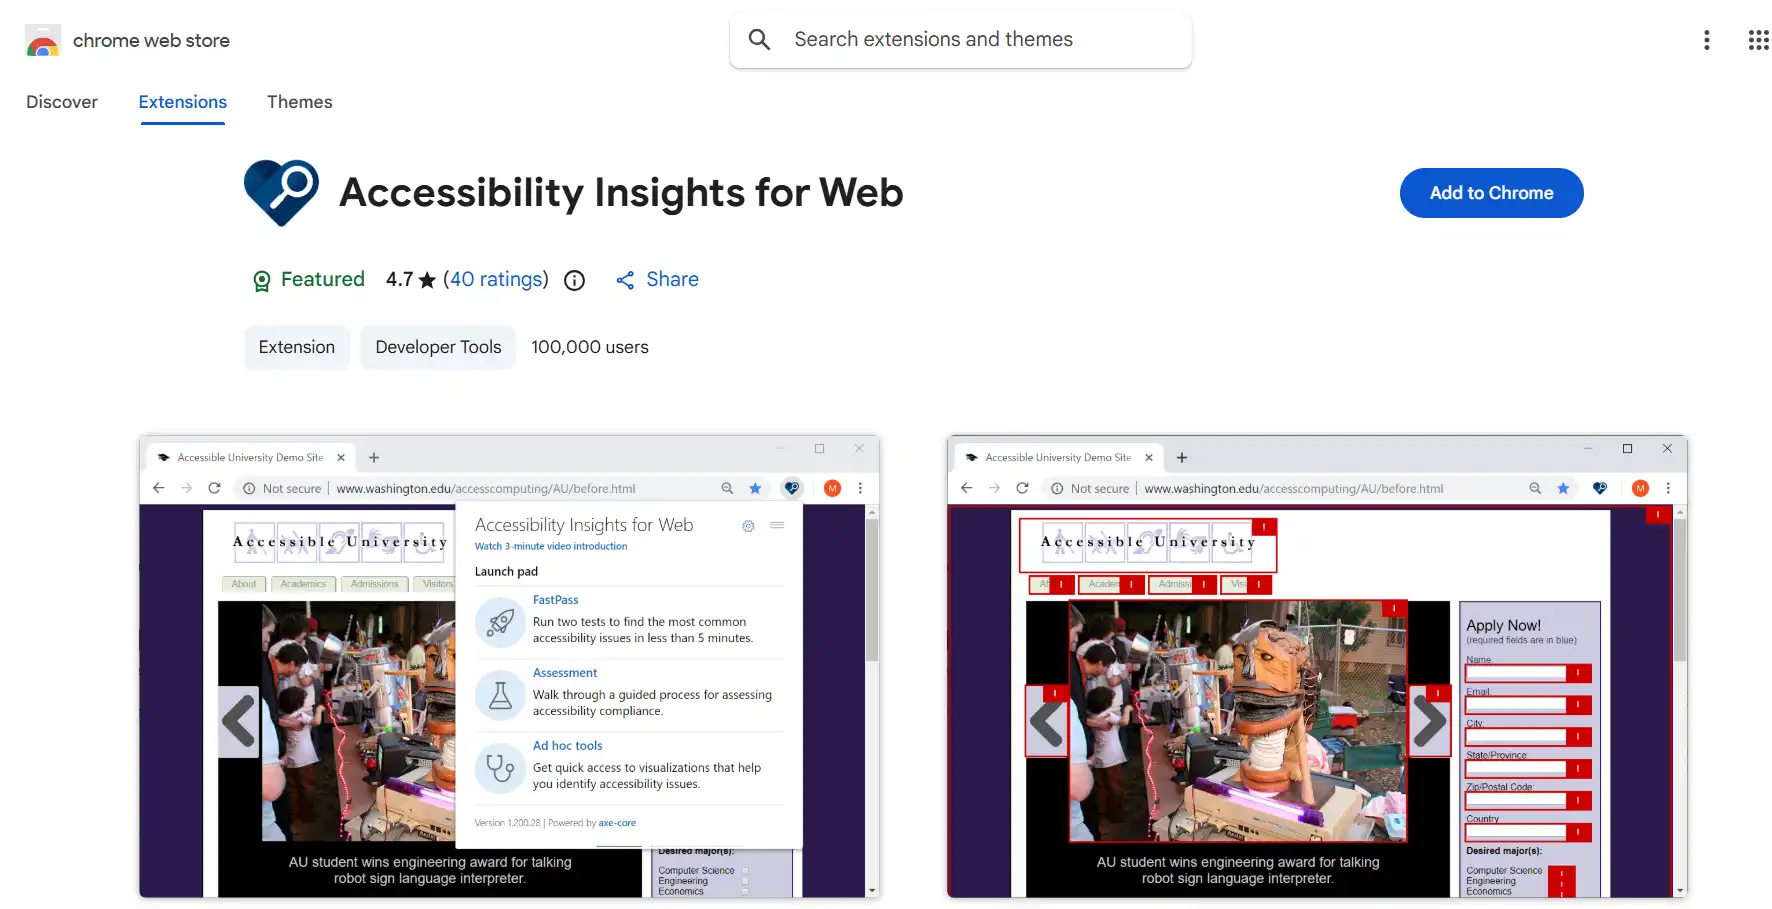Image resolution: width=1772 pixels, height=909 pixels.
Task: Click the magnifier icon in the search bar
Action: (759, 39)
